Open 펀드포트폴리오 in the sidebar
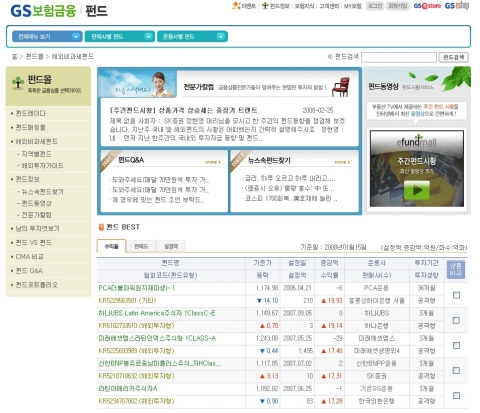Image resolution: width=480 pixels, height=413 pixels. tap(36, 285)
